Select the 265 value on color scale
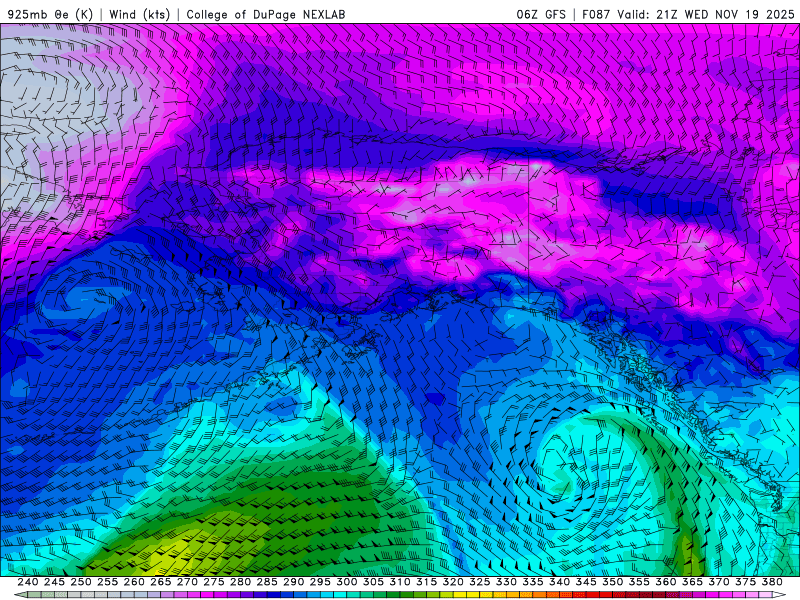Screen dimensions: 800x600 [x=160, y=582]
